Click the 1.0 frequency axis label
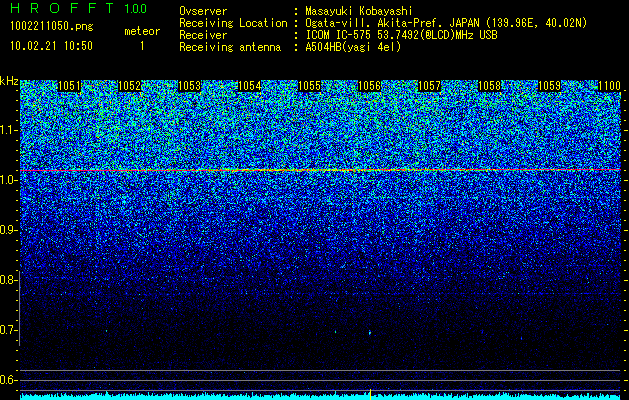The image size is (629, 400). pos(9,180)
